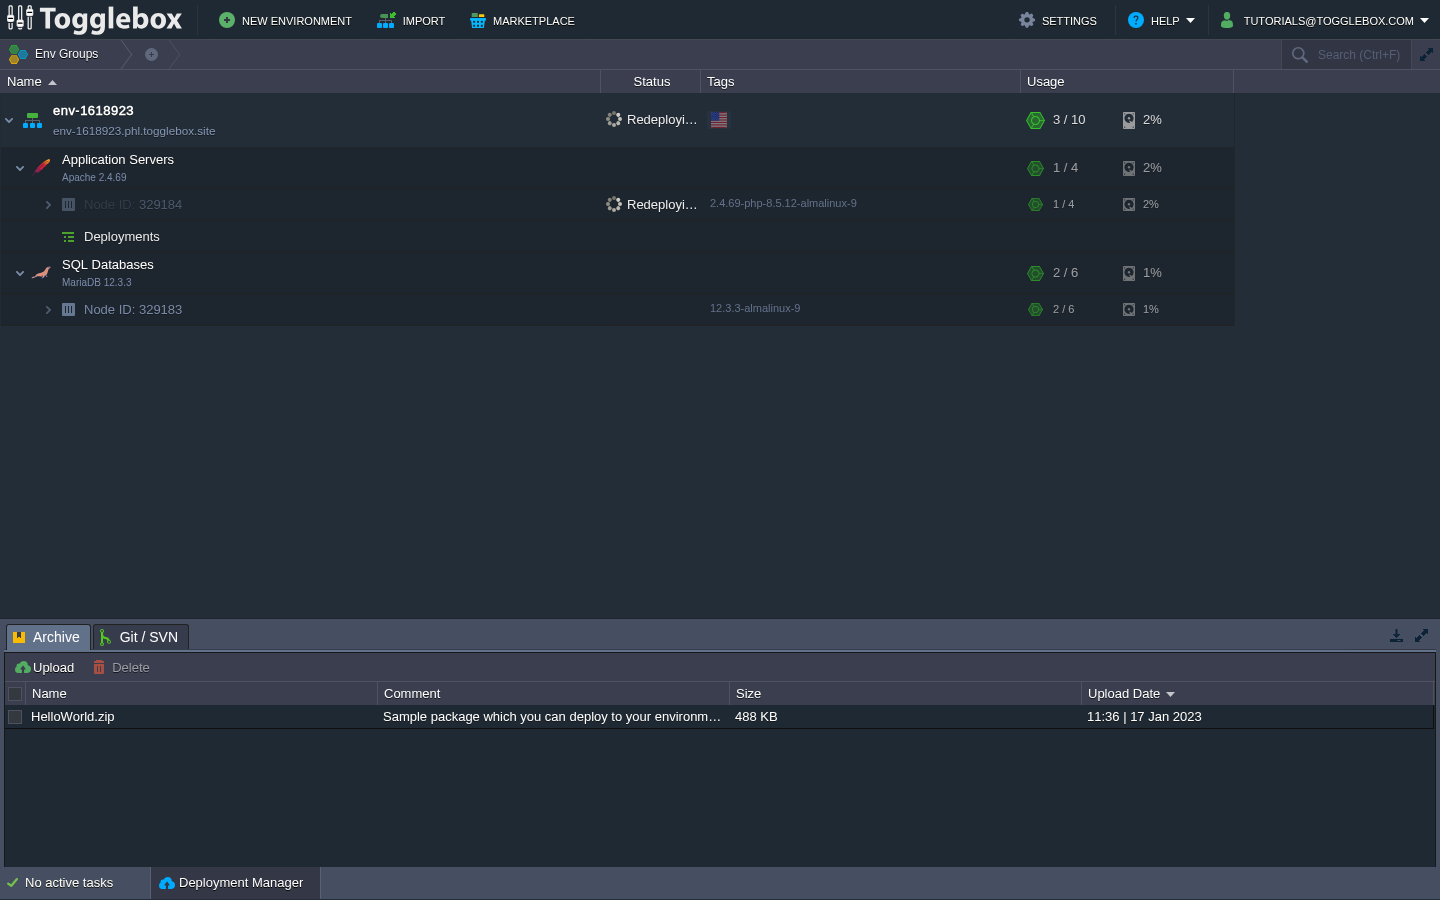This screenshot has height=900, width=1440.
Task: Click the Size column header
Action: 905,694
